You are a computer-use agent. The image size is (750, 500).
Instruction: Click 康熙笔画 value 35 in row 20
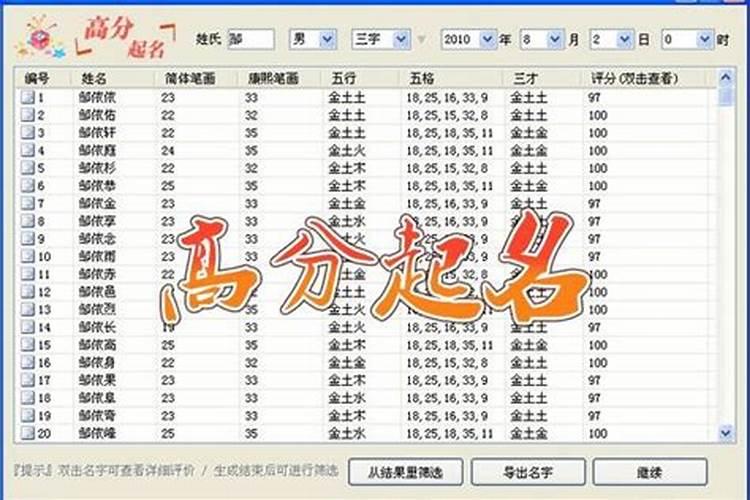click(252, 434)
